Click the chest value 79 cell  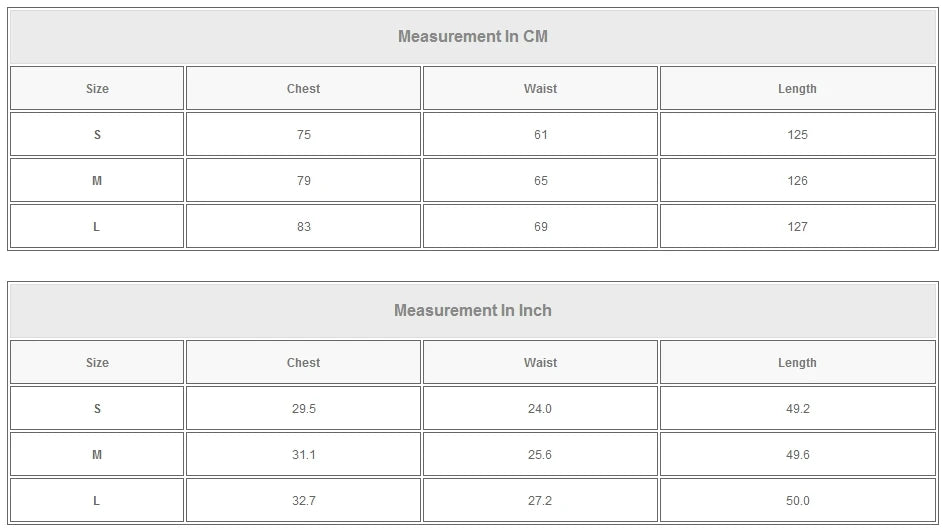coord(303,181)
